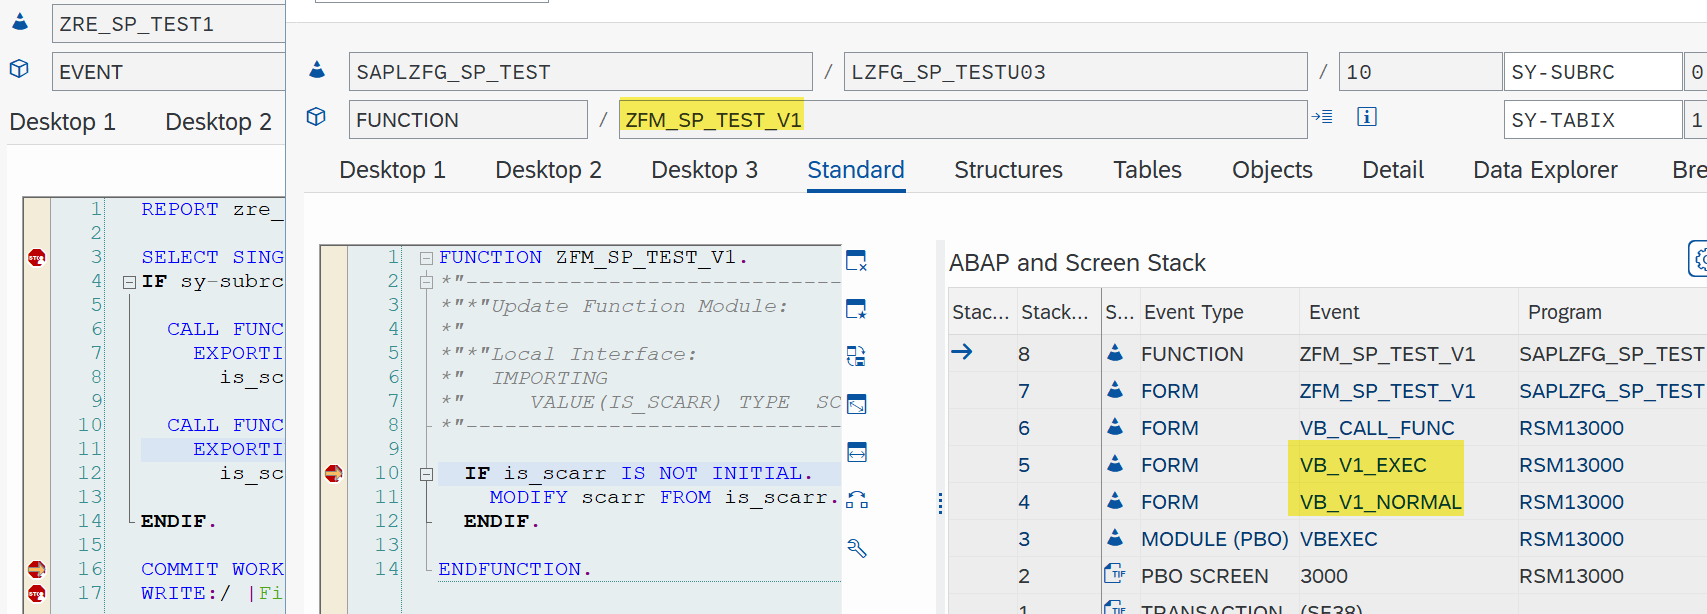Screen dimensions: 1707x614
Task: Switch to Desktop 1 tab in left window
Action: 62,122
